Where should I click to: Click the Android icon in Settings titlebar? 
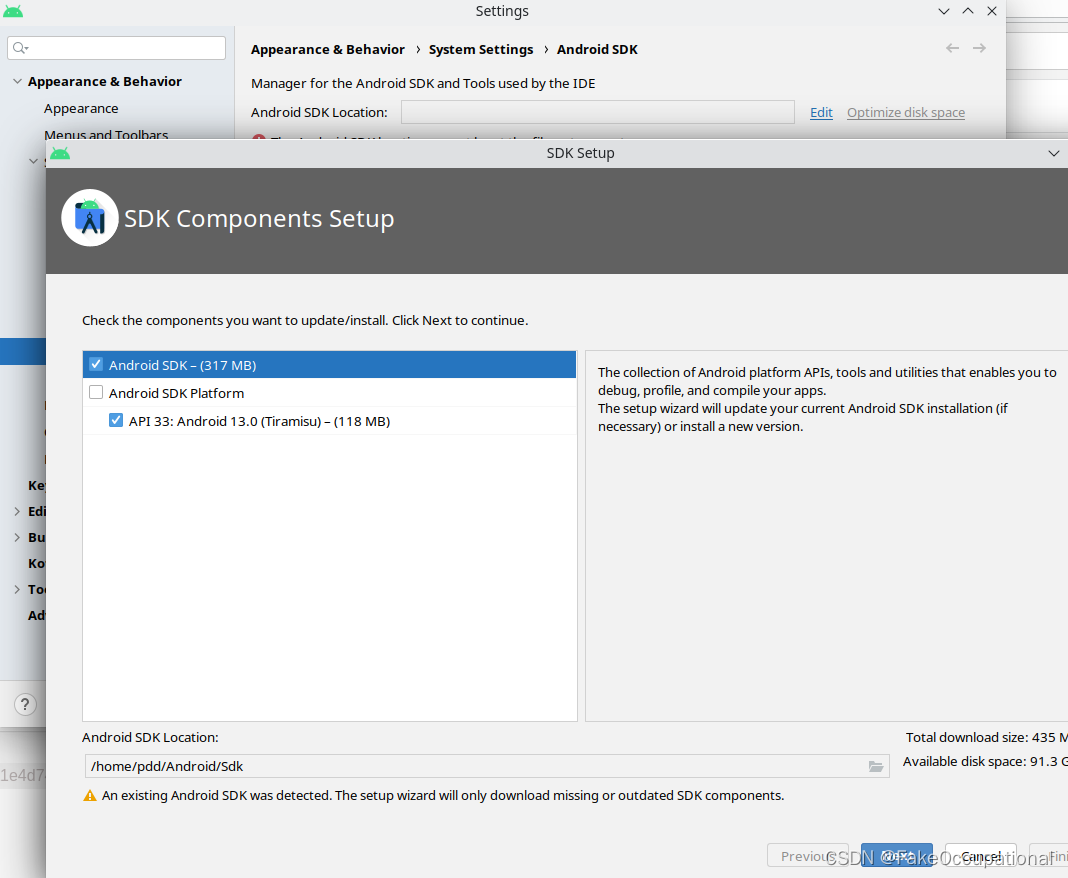[13, 11]
